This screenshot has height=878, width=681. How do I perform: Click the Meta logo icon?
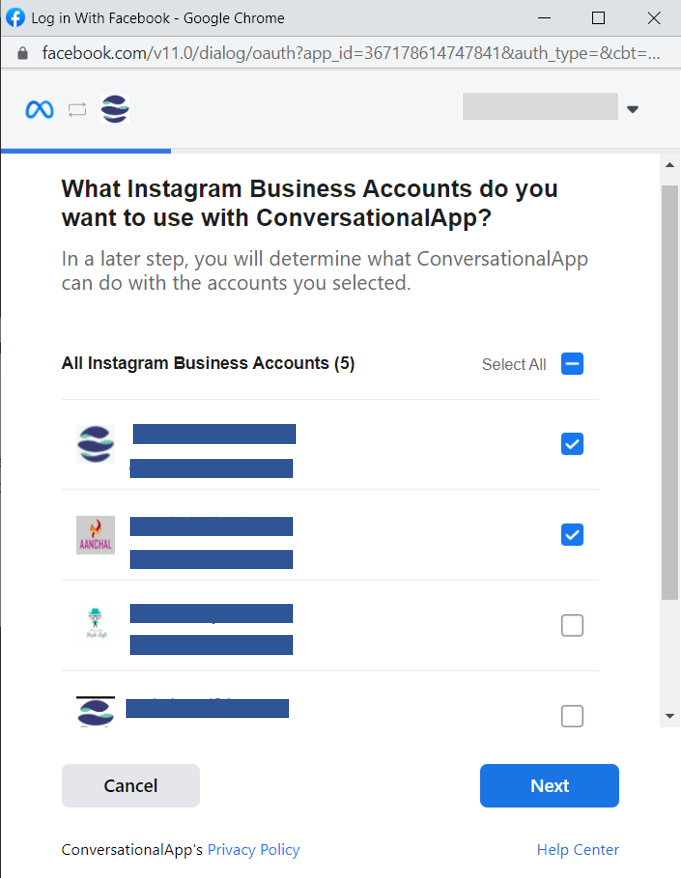click(40, 110)
